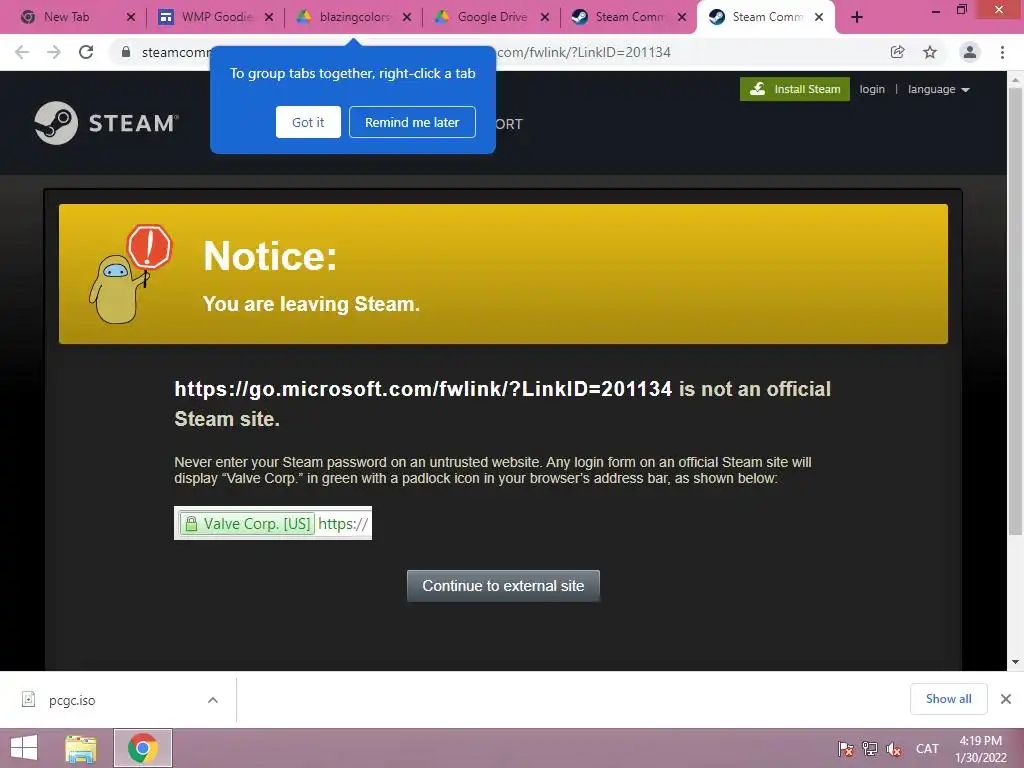Click the Chrome taskbar icon
Viewport: 1024px width, 768px height.
pyautogui.click(x=143, y=748)
